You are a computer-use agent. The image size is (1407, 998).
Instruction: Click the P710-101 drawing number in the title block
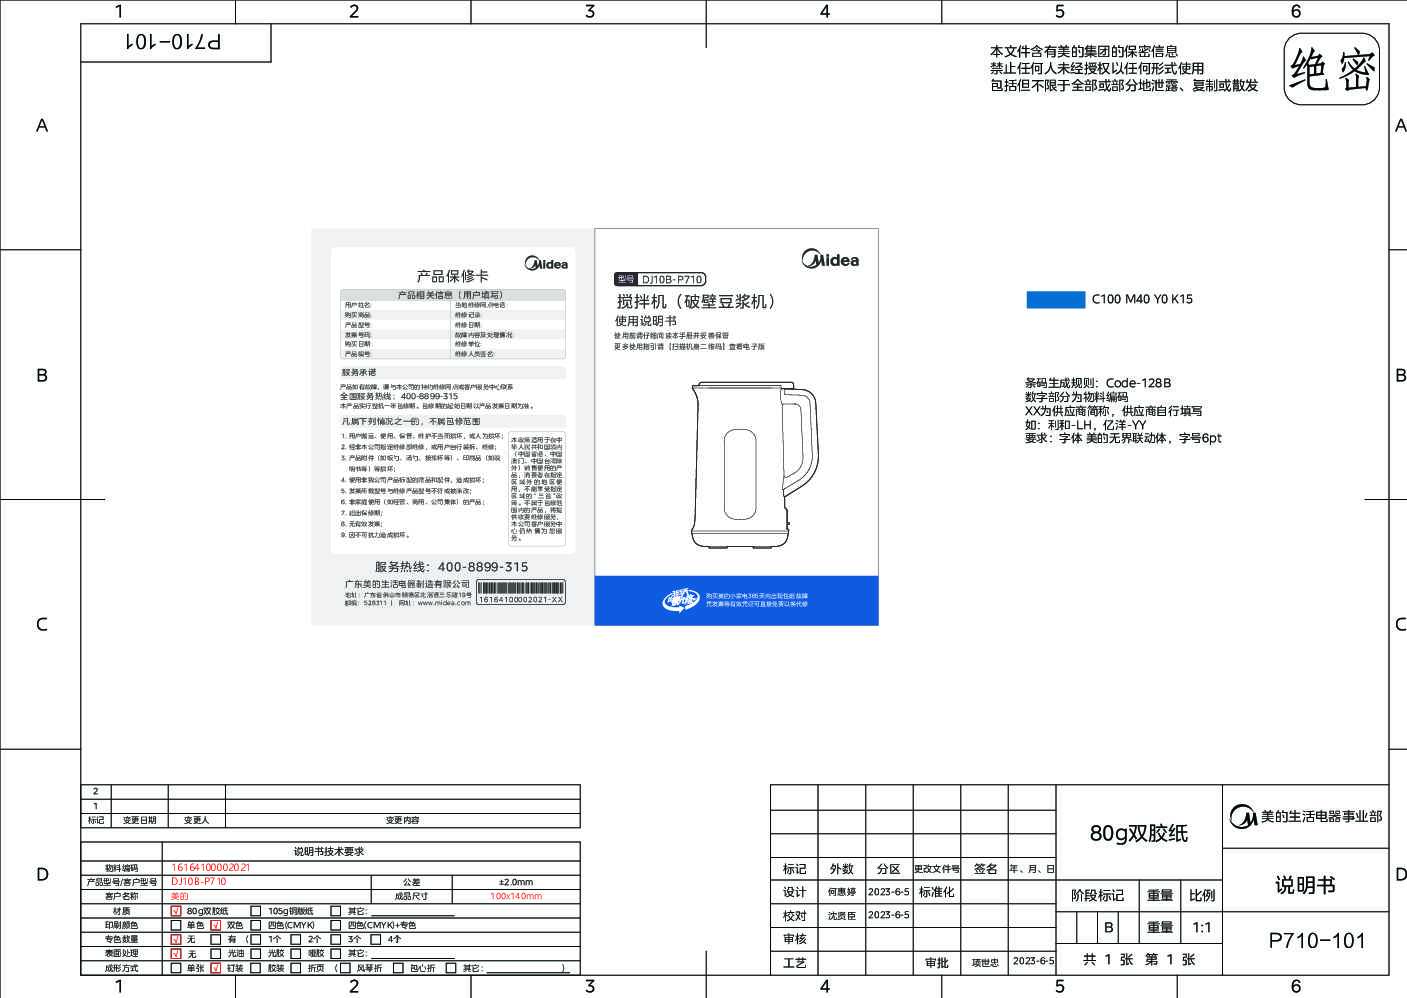[x=1316, y=940]
